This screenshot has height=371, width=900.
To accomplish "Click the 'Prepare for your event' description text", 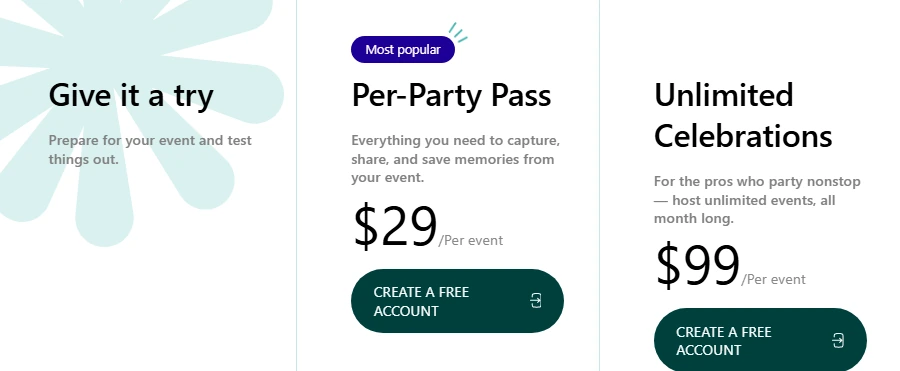I will 150,149.
